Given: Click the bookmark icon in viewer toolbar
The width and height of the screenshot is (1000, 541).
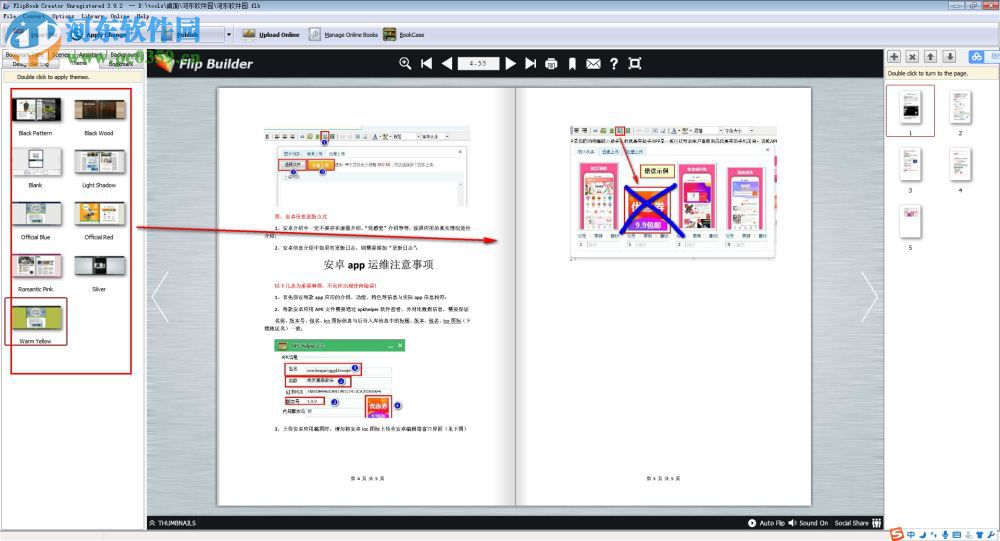Looking at the screenshot, I should pos(572,64).
